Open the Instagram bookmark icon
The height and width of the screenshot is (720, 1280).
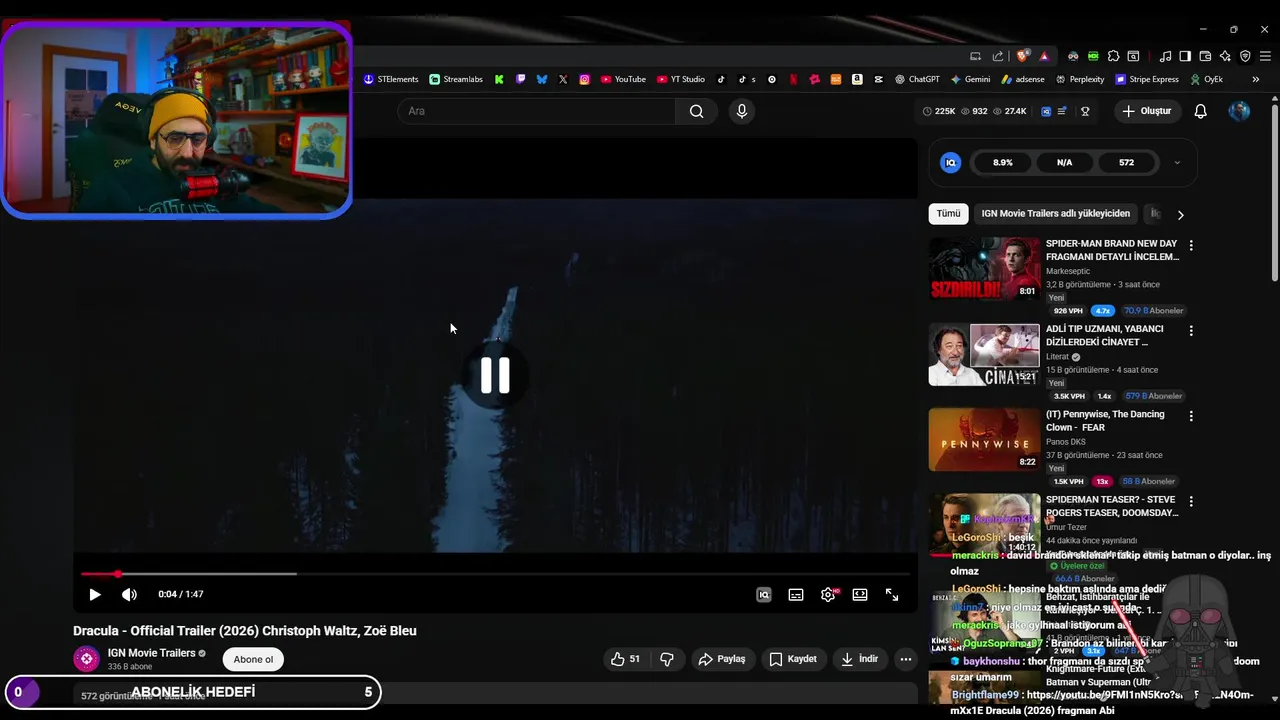pyautogui.click(x=585, y=79)
